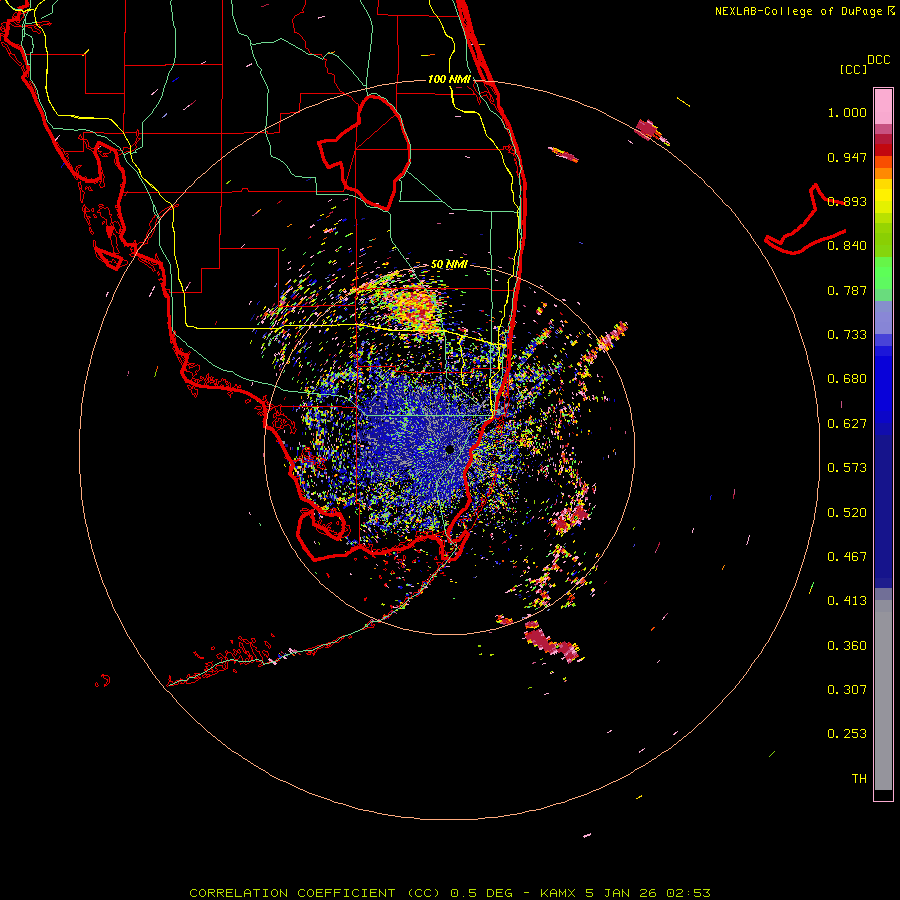Pick the bright green color bar segment
900x900 pixels.
click(x=883, y=273)
